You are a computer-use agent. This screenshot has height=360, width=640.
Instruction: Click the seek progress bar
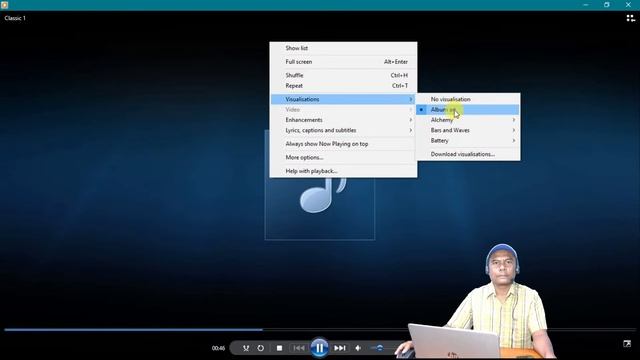[x=320, y=329]
